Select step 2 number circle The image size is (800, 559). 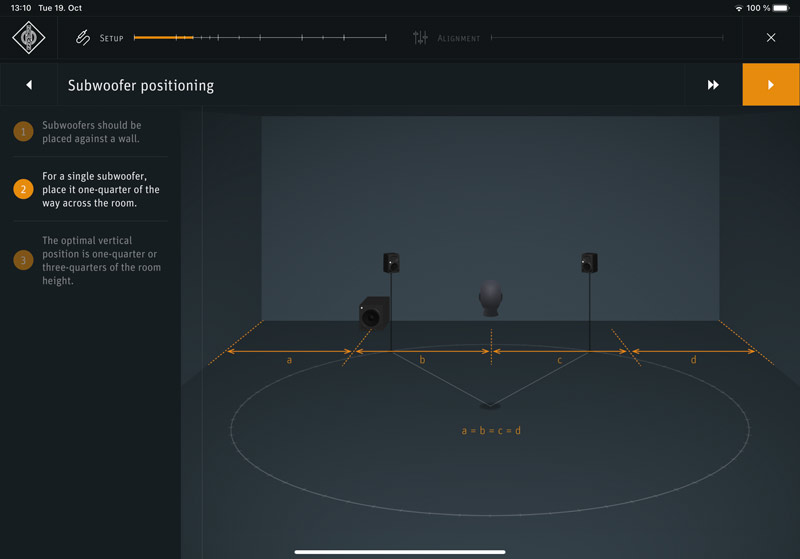coord(23,189)
